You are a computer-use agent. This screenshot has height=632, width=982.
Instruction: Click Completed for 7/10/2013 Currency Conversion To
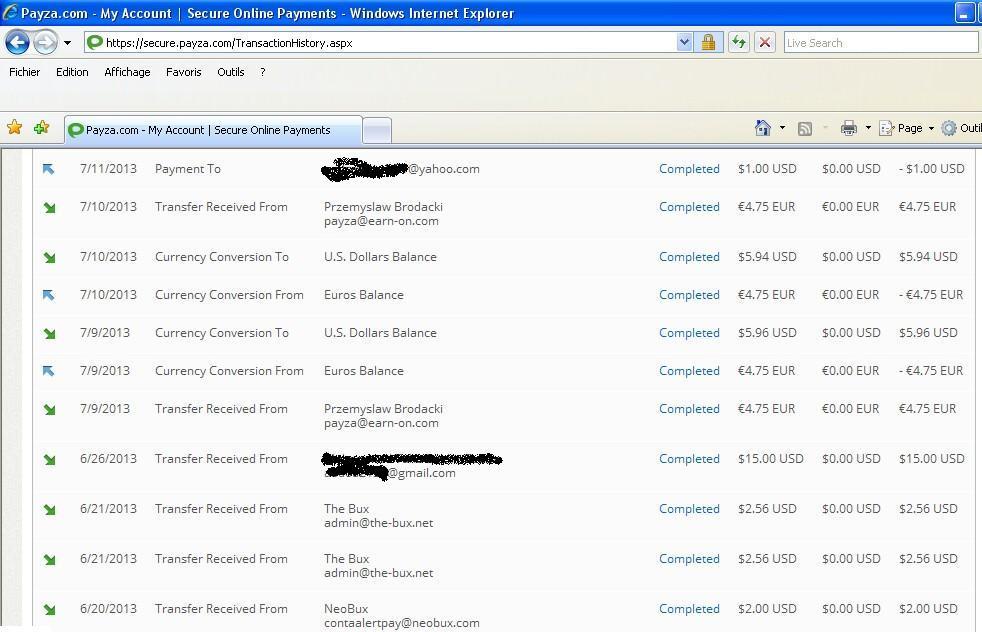click(x=689, y=257)
